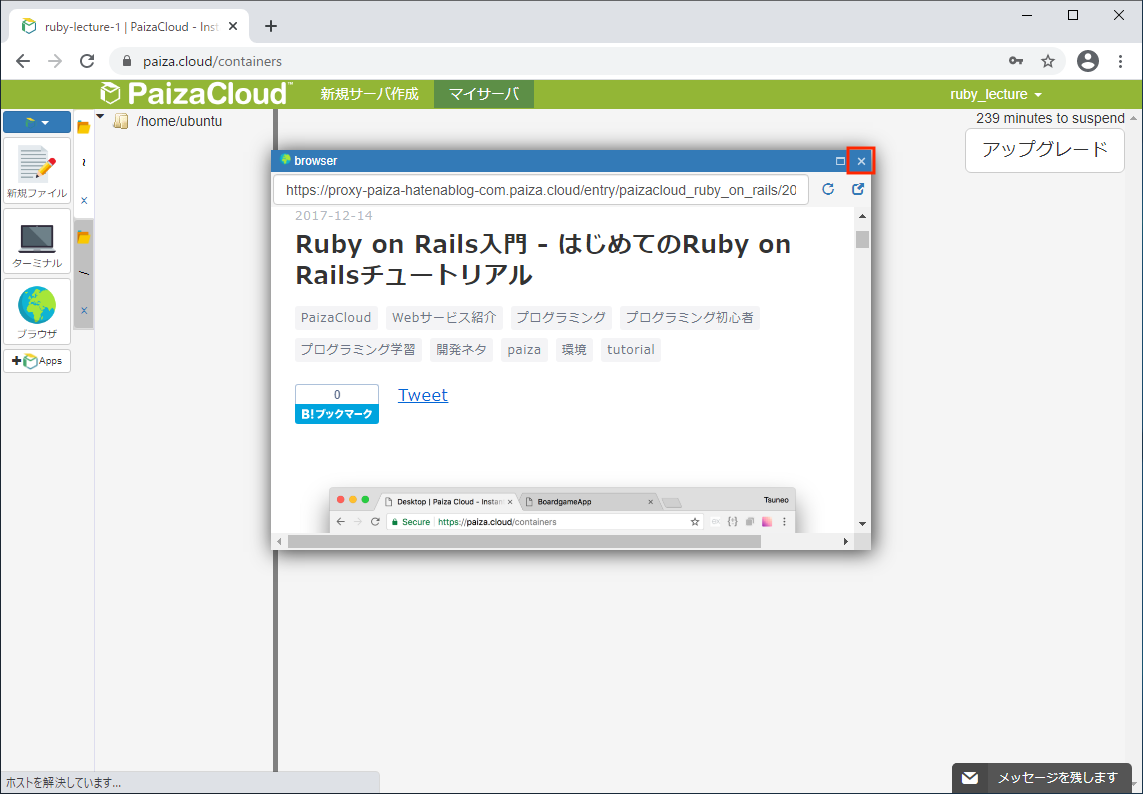
Task: Click the embedded Paiza Cloud screenshot image
Action: click(563, 510)
